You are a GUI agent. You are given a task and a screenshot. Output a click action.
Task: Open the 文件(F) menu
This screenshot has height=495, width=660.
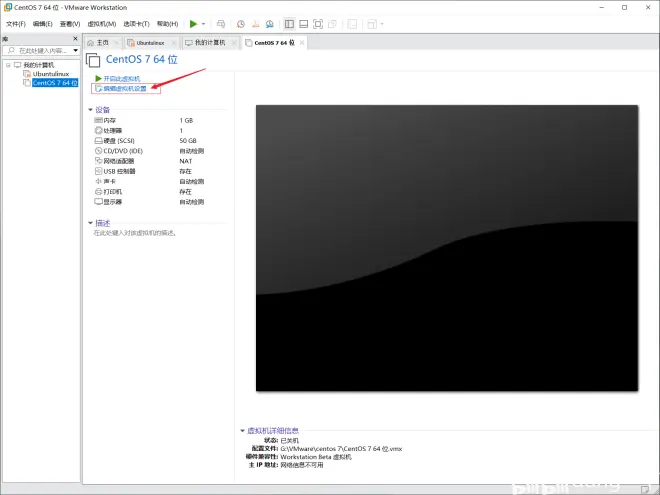tap(16, 24)
